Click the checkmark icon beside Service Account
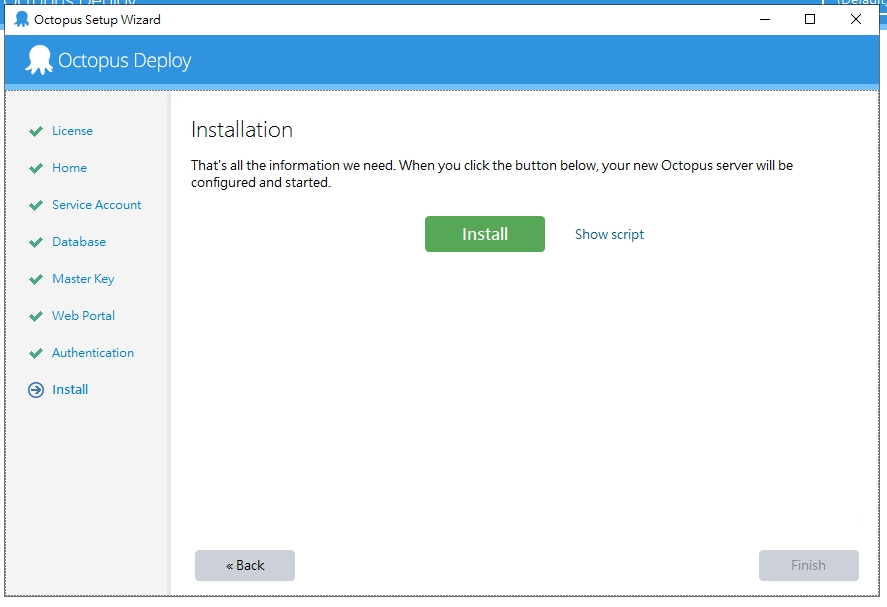Image resolution: width=887 pixels, height=607 pixels. [36, 205]
